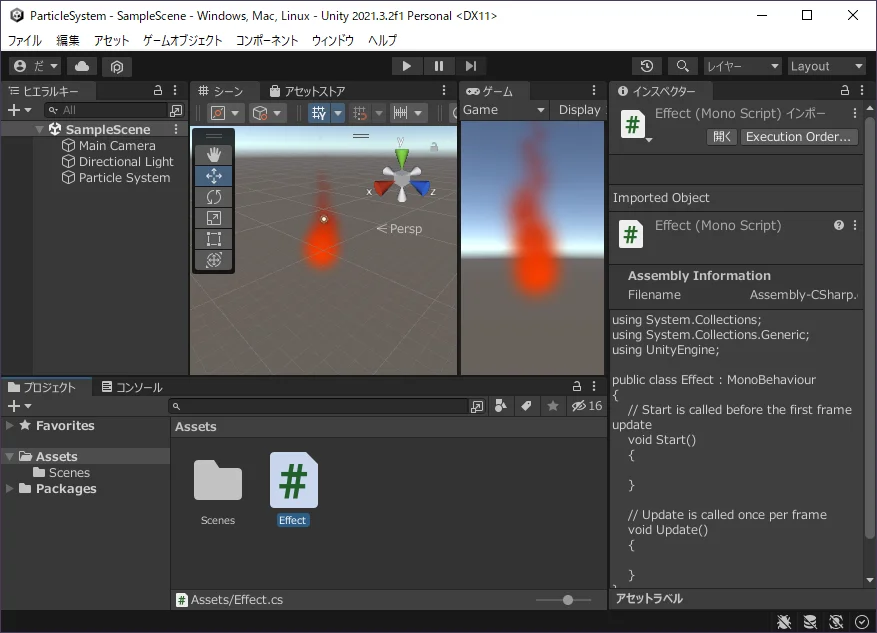Select the Effect script asset

point(294,489)
